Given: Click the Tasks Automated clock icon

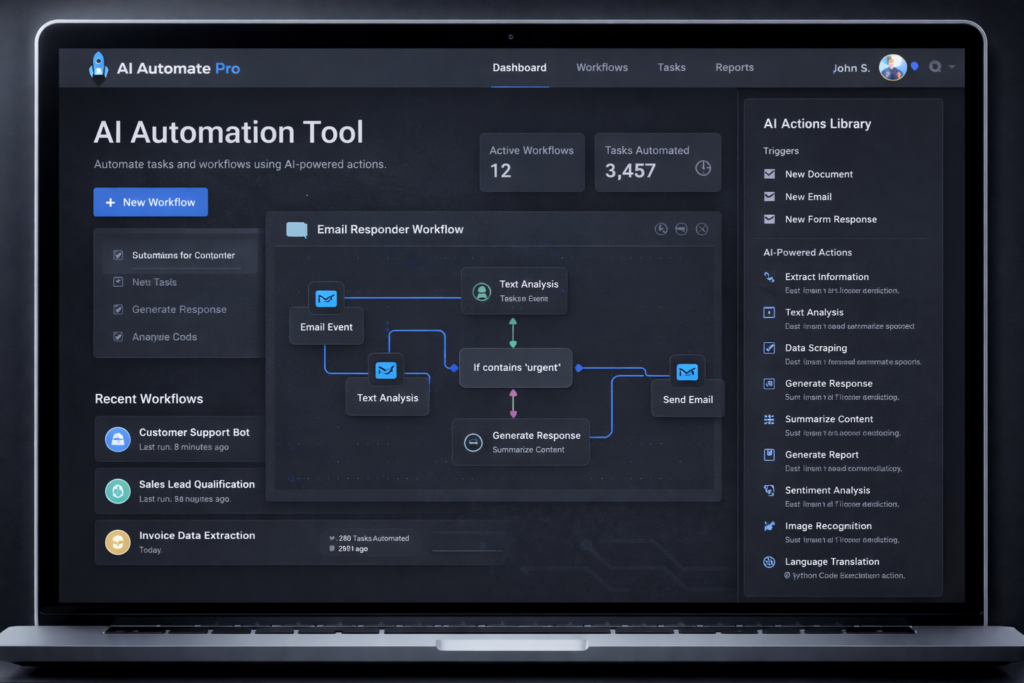Looking at the screenshot, I should [703, 168].
